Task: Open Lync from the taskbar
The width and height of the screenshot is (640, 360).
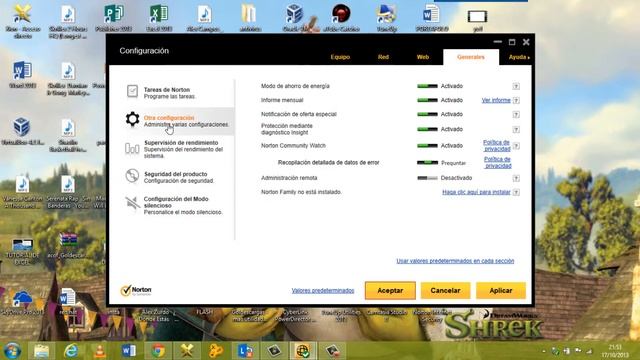Action: pos(245,351)
